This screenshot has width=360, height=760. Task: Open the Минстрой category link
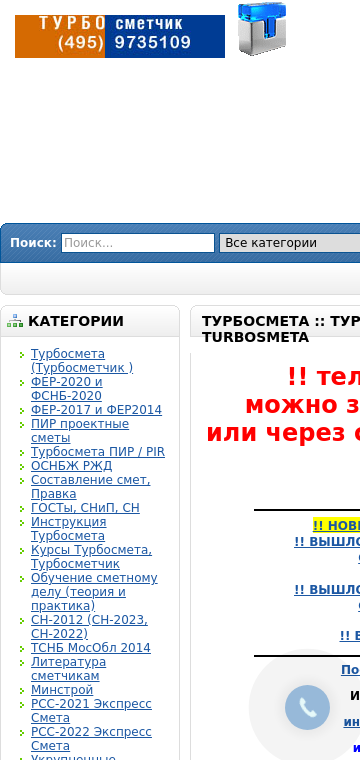pyautogui.click(x=62, y=689)
